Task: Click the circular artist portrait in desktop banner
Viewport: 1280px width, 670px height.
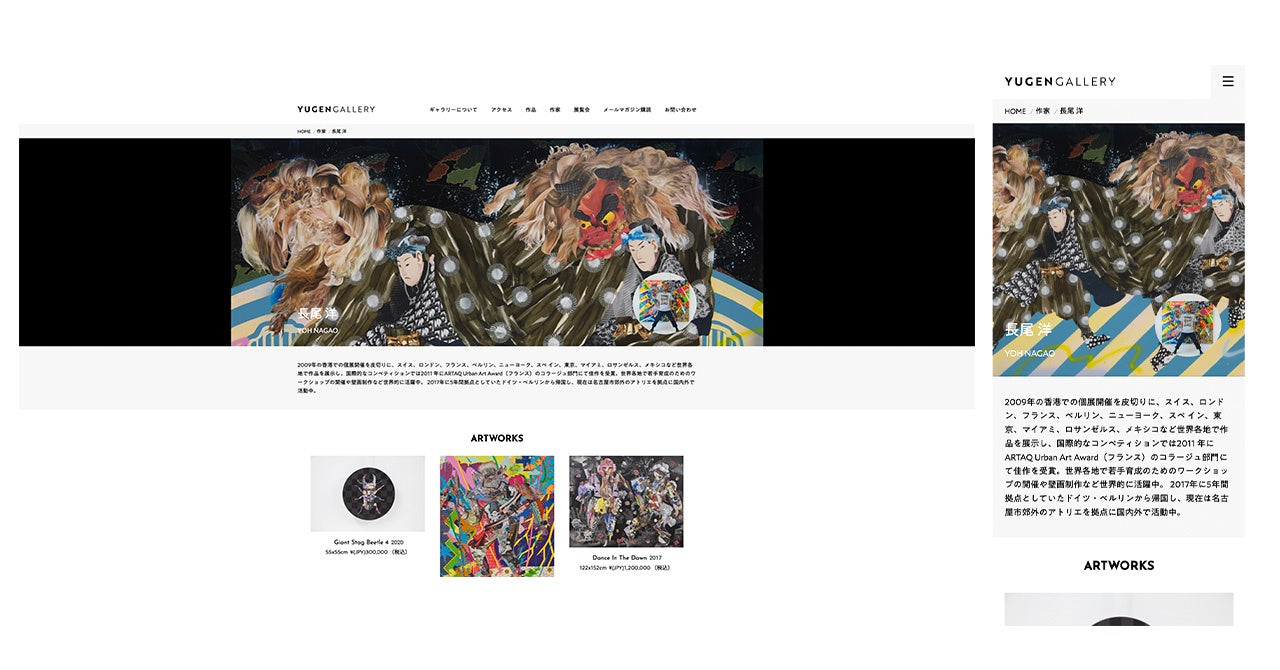Action: (663, 303)
